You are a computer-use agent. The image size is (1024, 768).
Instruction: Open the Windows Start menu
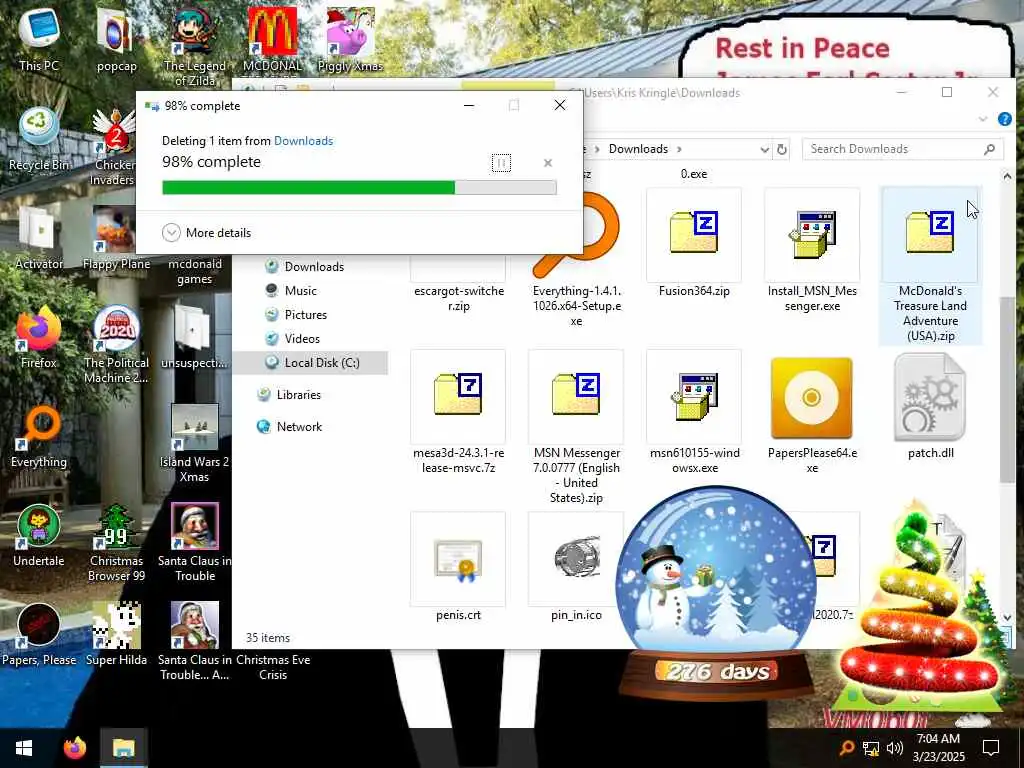24,748
